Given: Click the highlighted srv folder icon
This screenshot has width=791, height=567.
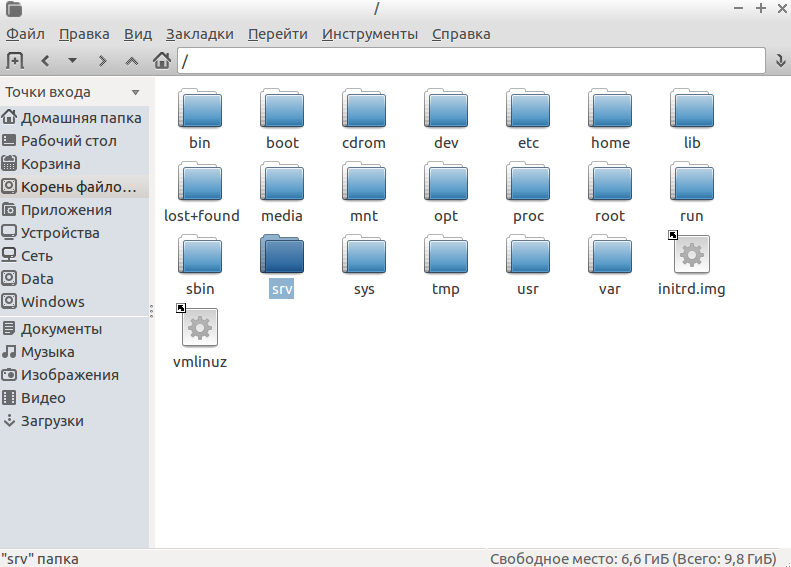Looking at the screenshot, I should point(282,255).
